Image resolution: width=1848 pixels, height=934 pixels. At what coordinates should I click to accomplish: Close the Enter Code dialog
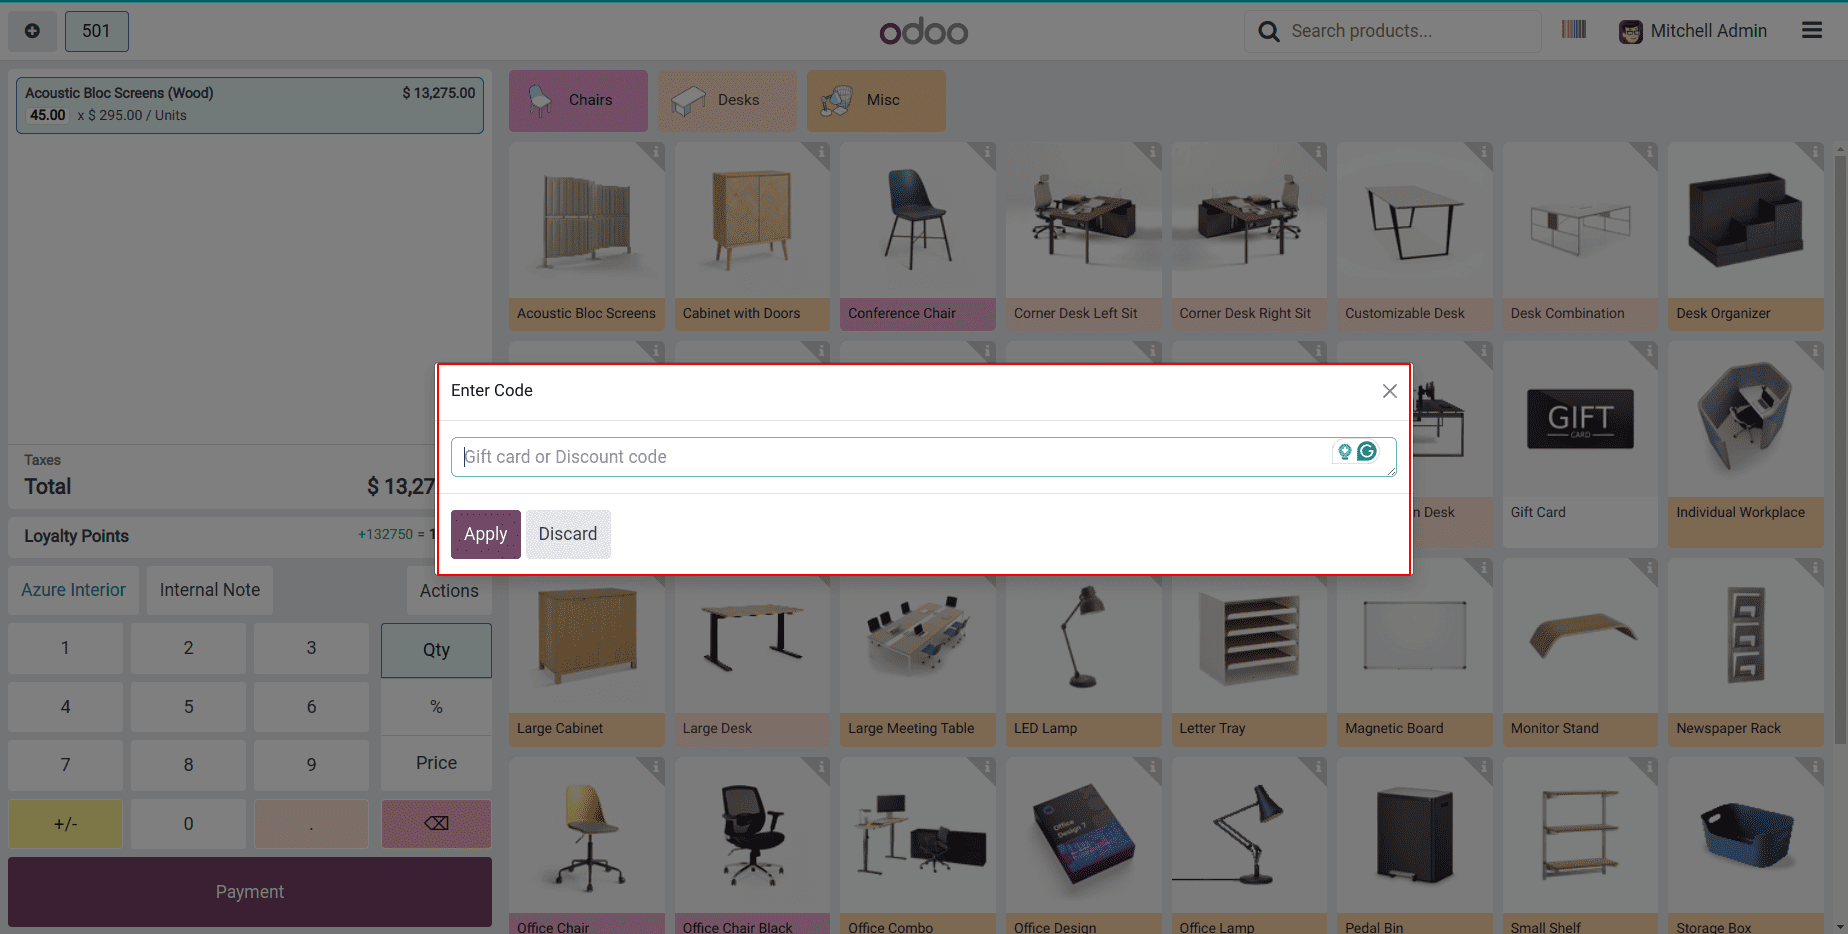tap(1389, 391)
